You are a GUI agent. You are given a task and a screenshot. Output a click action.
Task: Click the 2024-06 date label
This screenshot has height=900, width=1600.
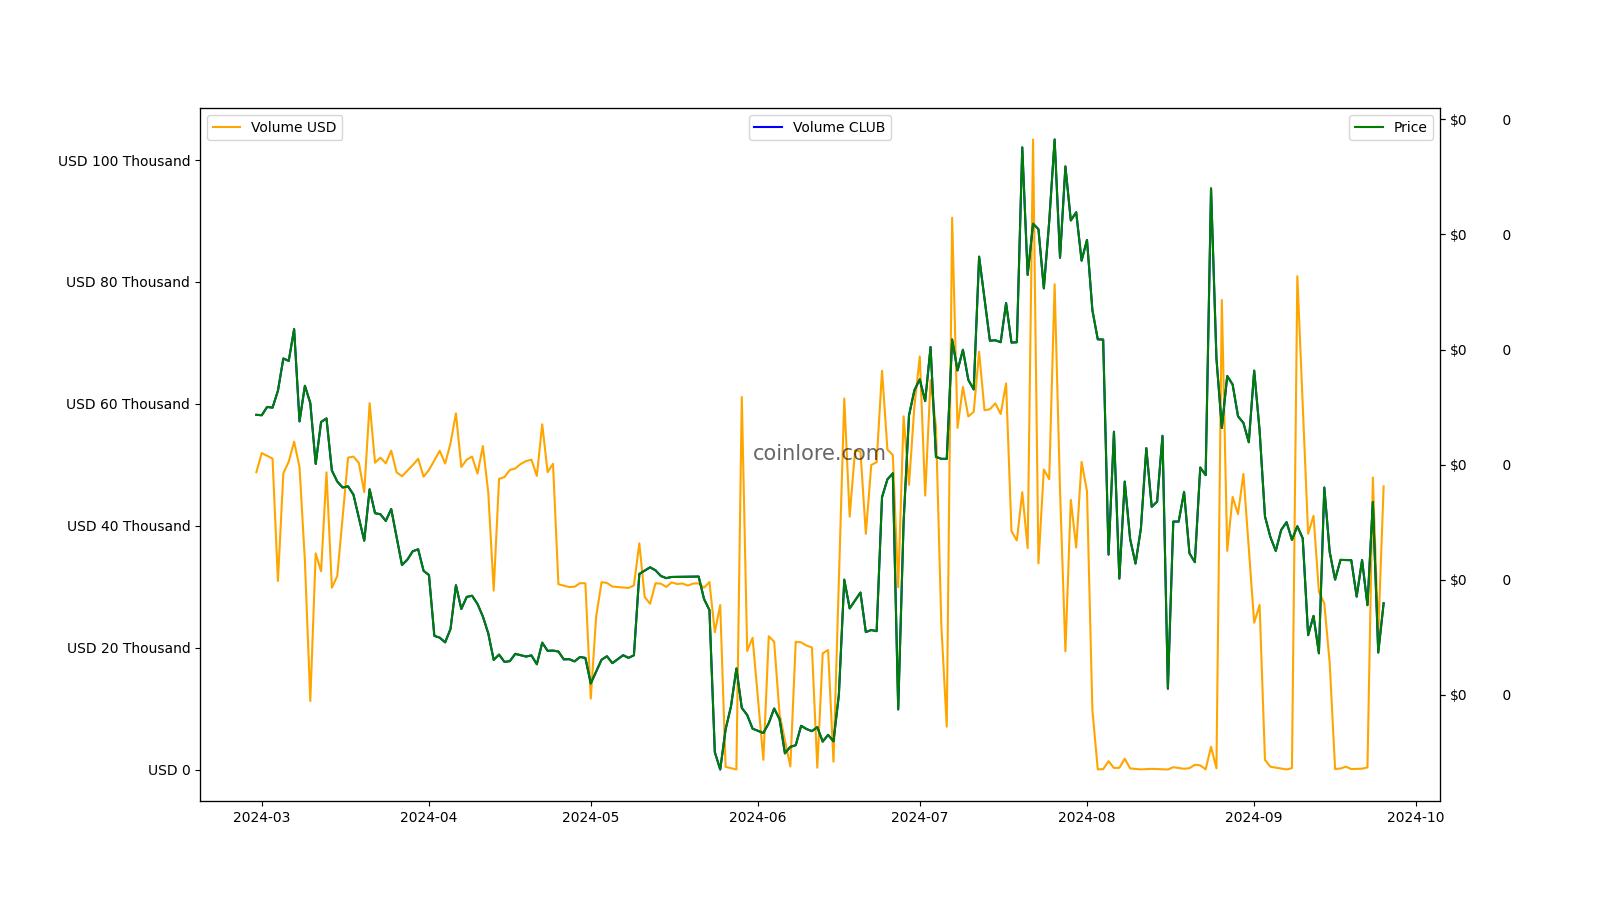(757, 816)
